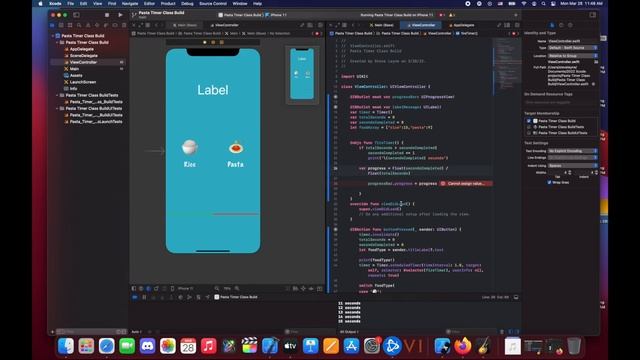
Task: Pause program execution in the debug bar
Action: [144, 297]
